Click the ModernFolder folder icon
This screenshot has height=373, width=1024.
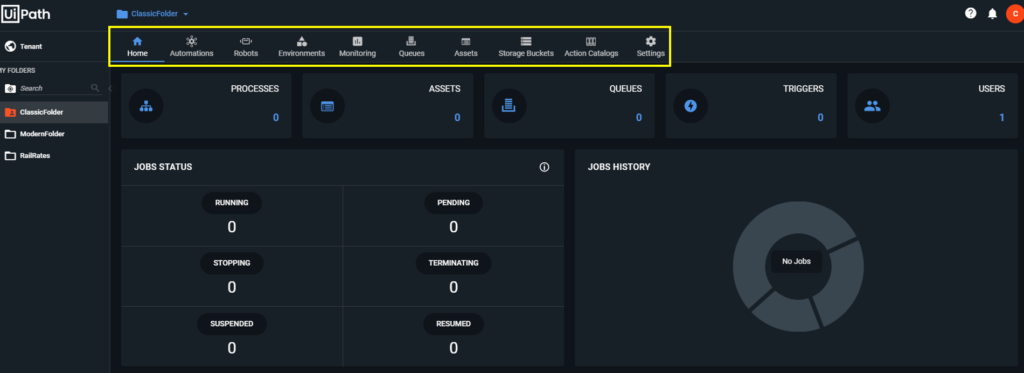pos(10,134)
